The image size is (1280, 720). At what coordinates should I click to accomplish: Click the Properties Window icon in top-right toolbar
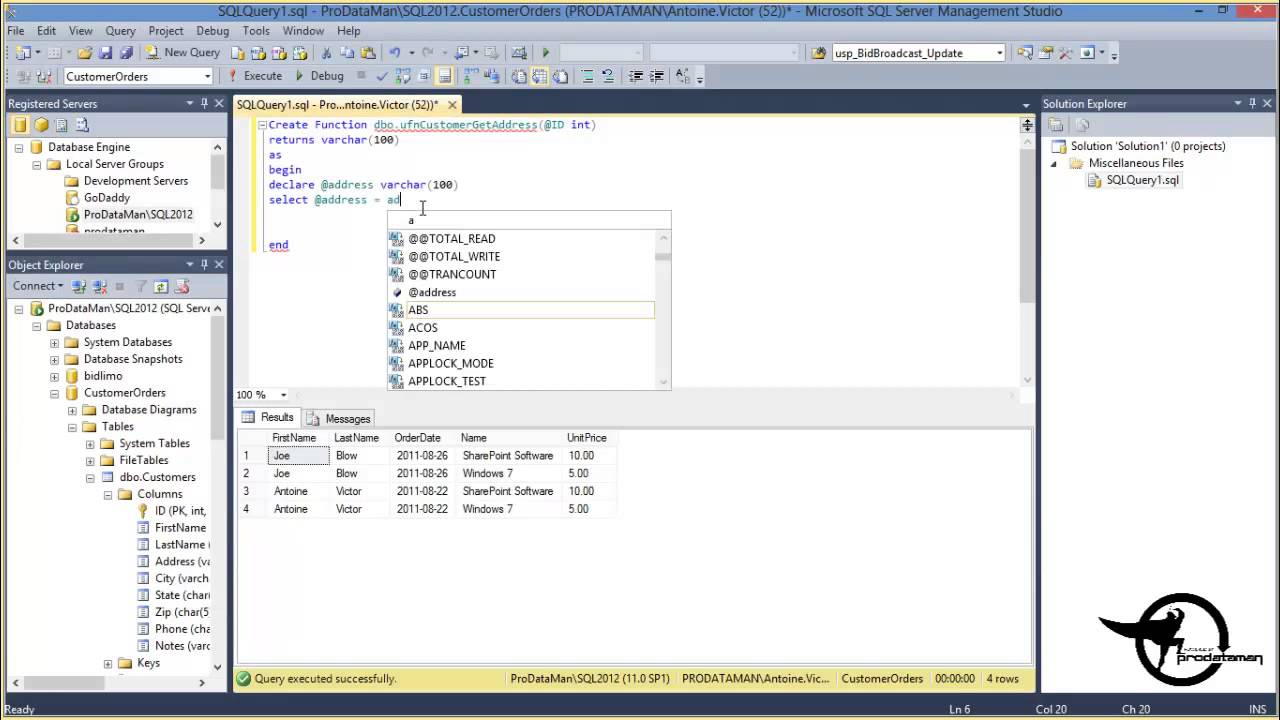click(x=1046, y=53)
